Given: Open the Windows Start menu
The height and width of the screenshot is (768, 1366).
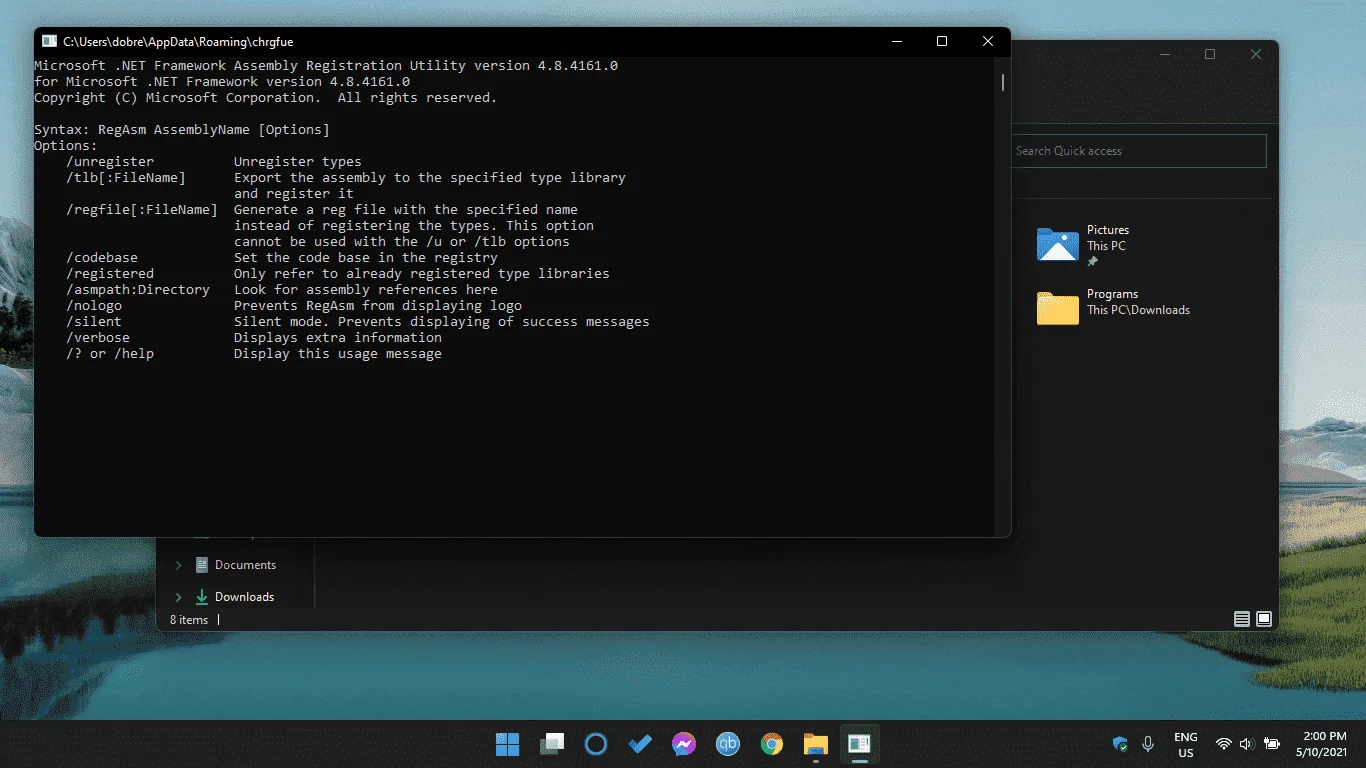Looking at the screenshot, I should (508, 744).
